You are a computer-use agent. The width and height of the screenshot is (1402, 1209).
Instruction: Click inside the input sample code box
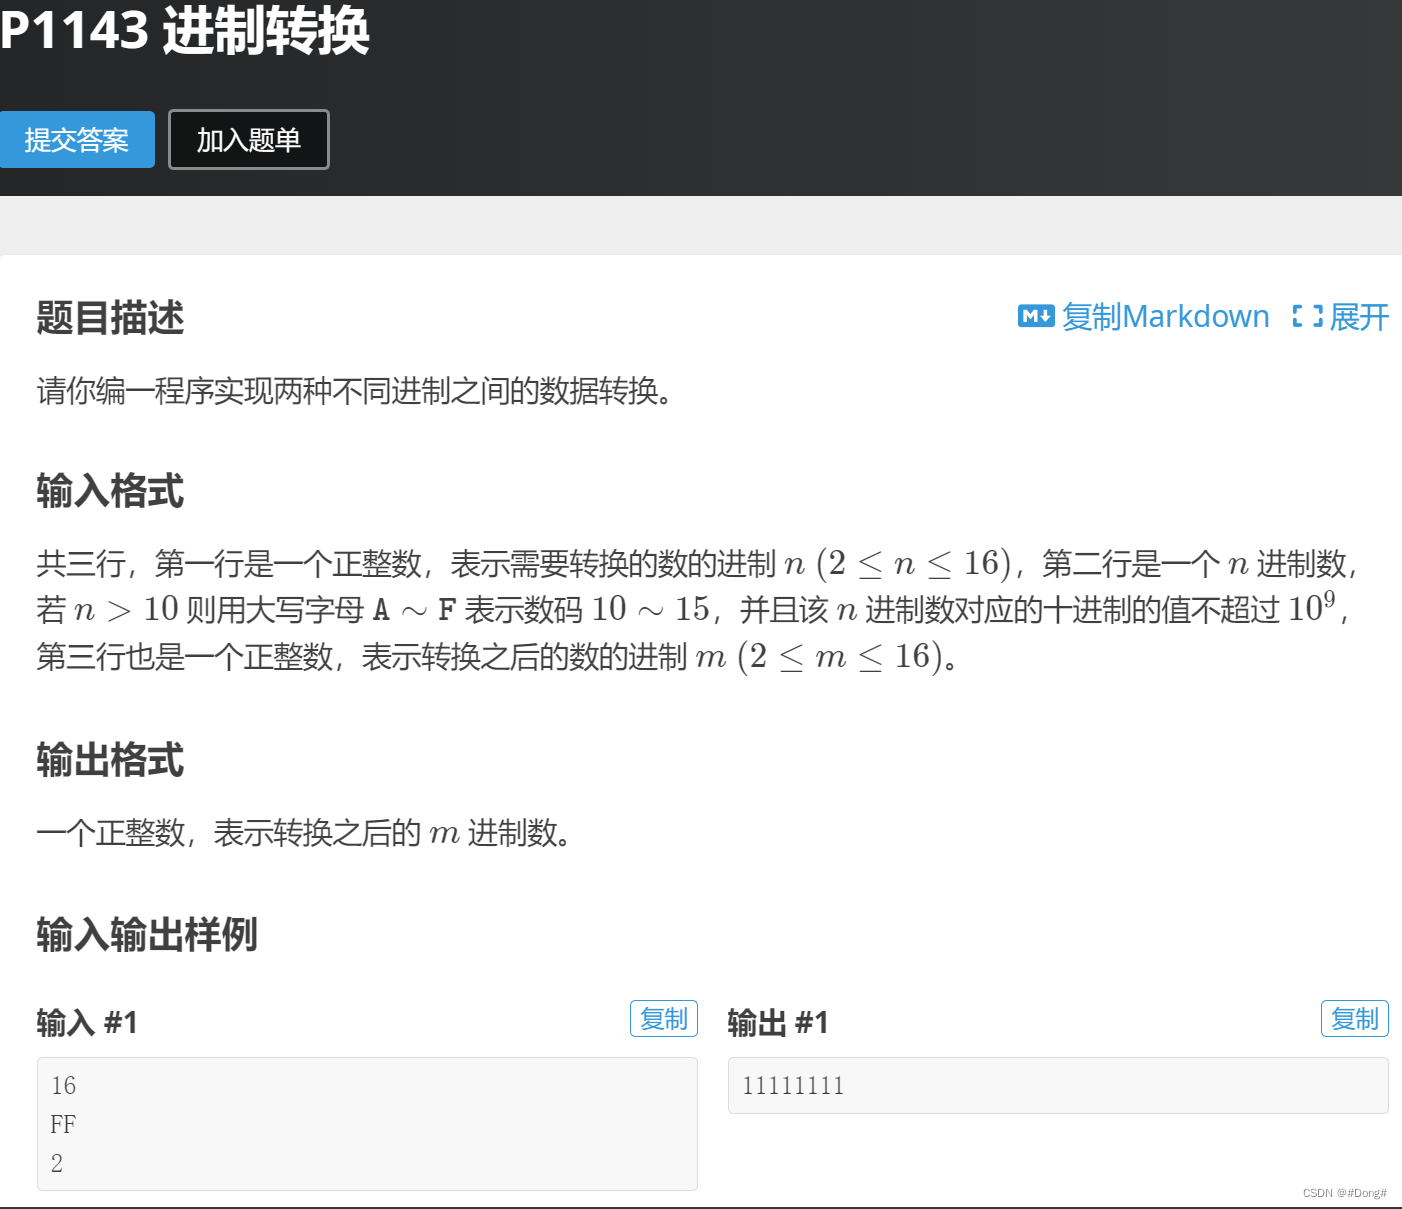367,1123
